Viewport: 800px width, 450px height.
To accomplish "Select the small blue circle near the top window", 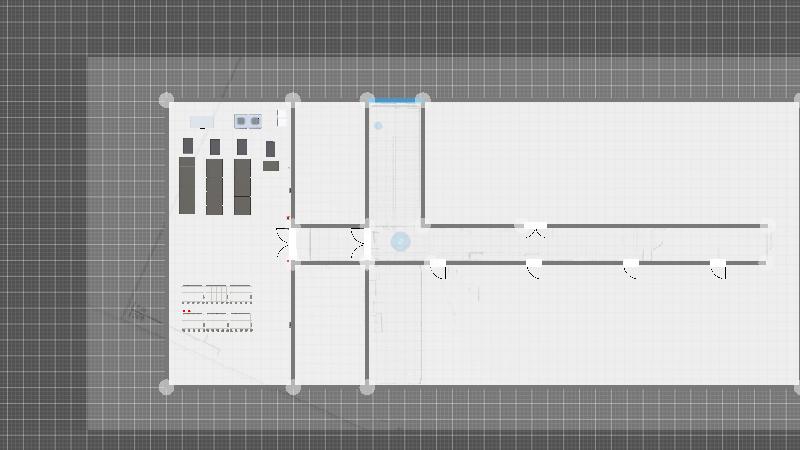I will pyautogui.click(x=378, y=126).
